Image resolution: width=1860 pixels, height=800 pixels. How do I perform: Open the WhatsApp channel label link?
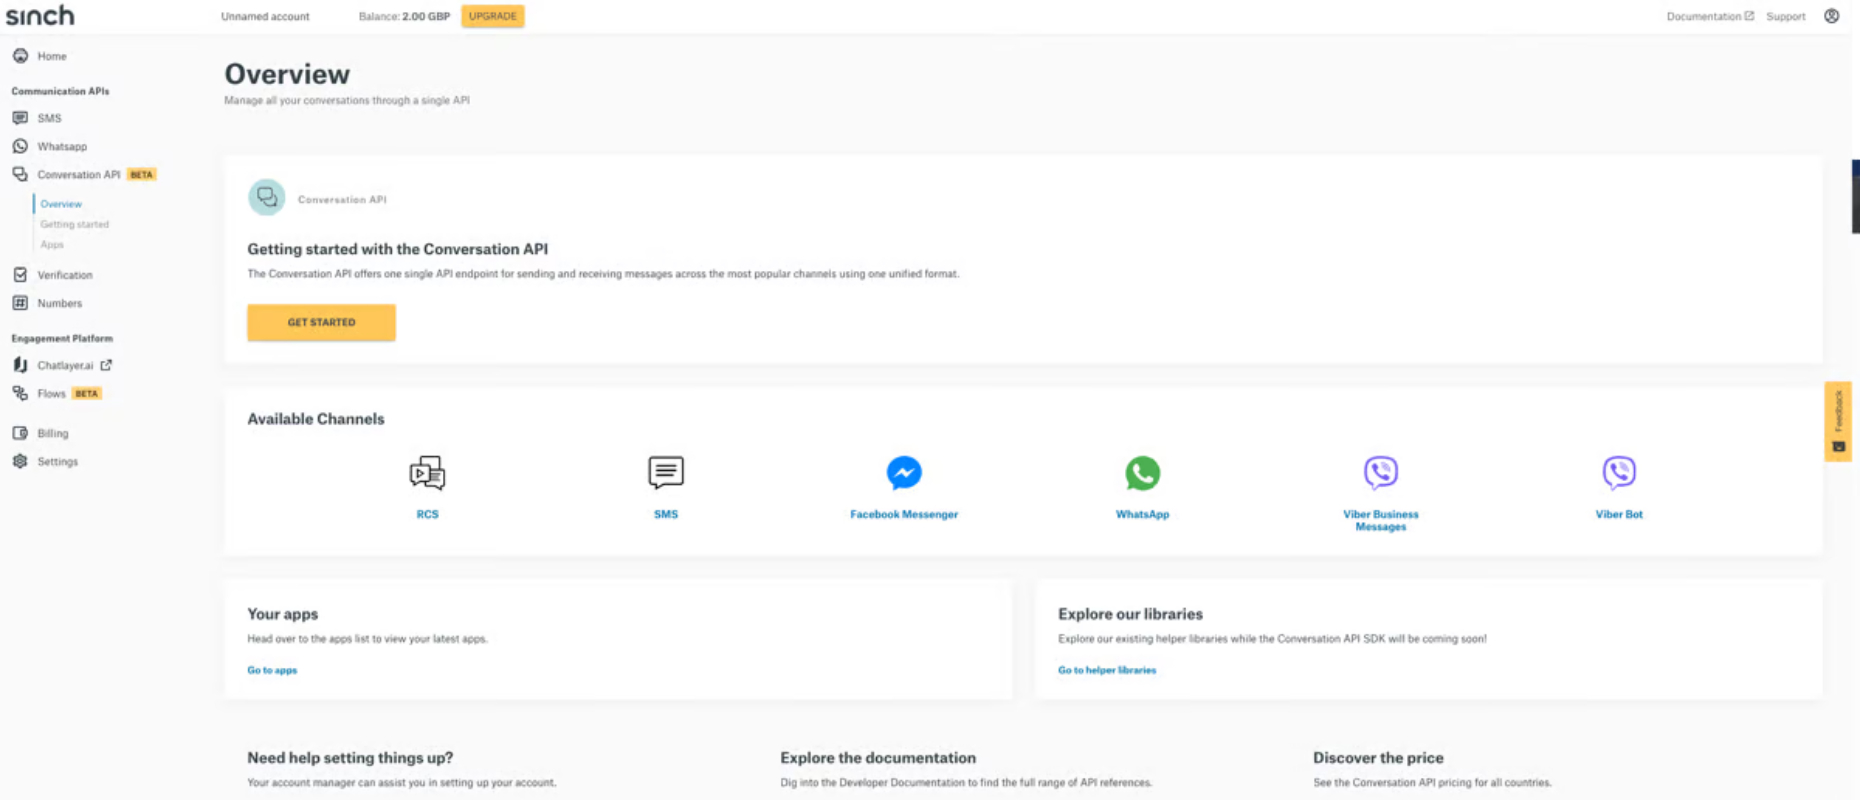click(x=1142, y=514)
